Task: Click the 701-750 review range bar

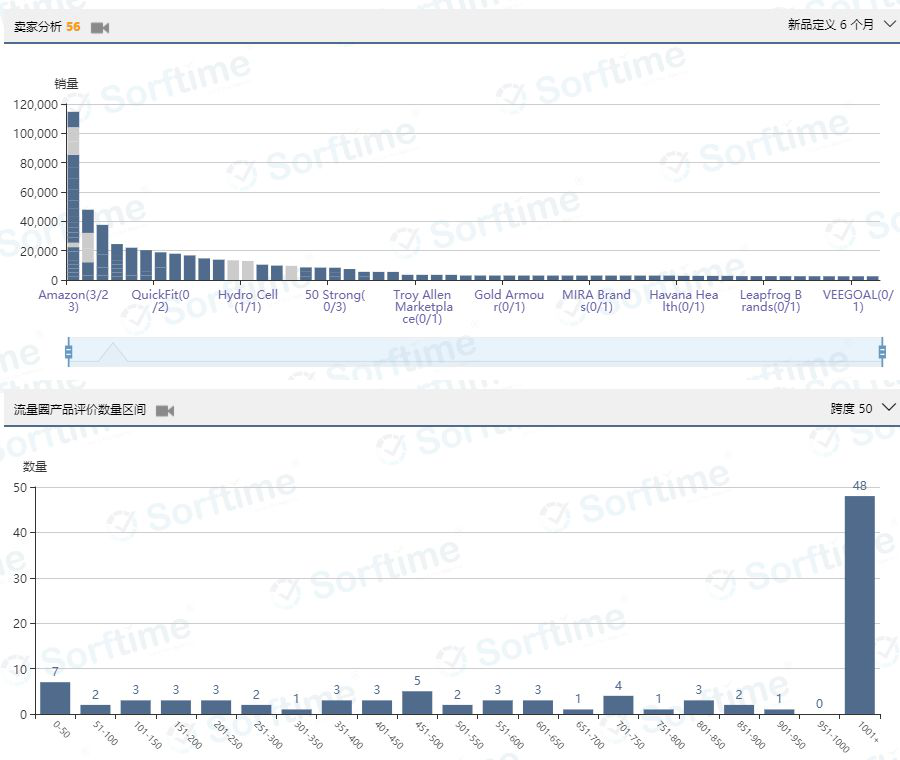Action: click(x=618, y=704)
